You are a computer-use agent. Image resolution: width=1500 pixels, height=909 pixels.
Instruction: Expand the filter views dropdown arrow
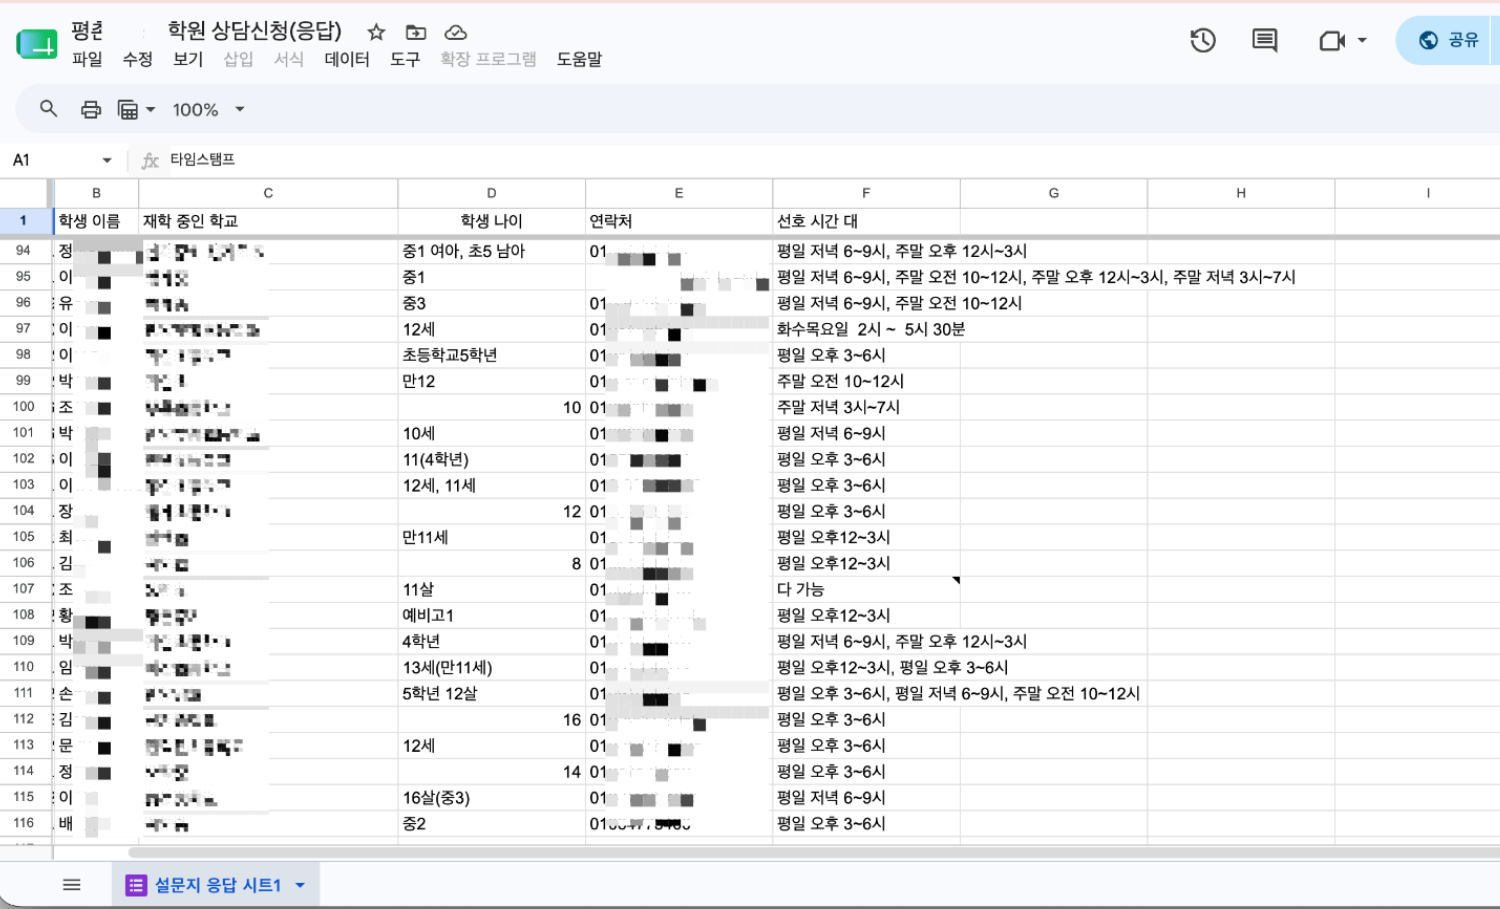151,109
